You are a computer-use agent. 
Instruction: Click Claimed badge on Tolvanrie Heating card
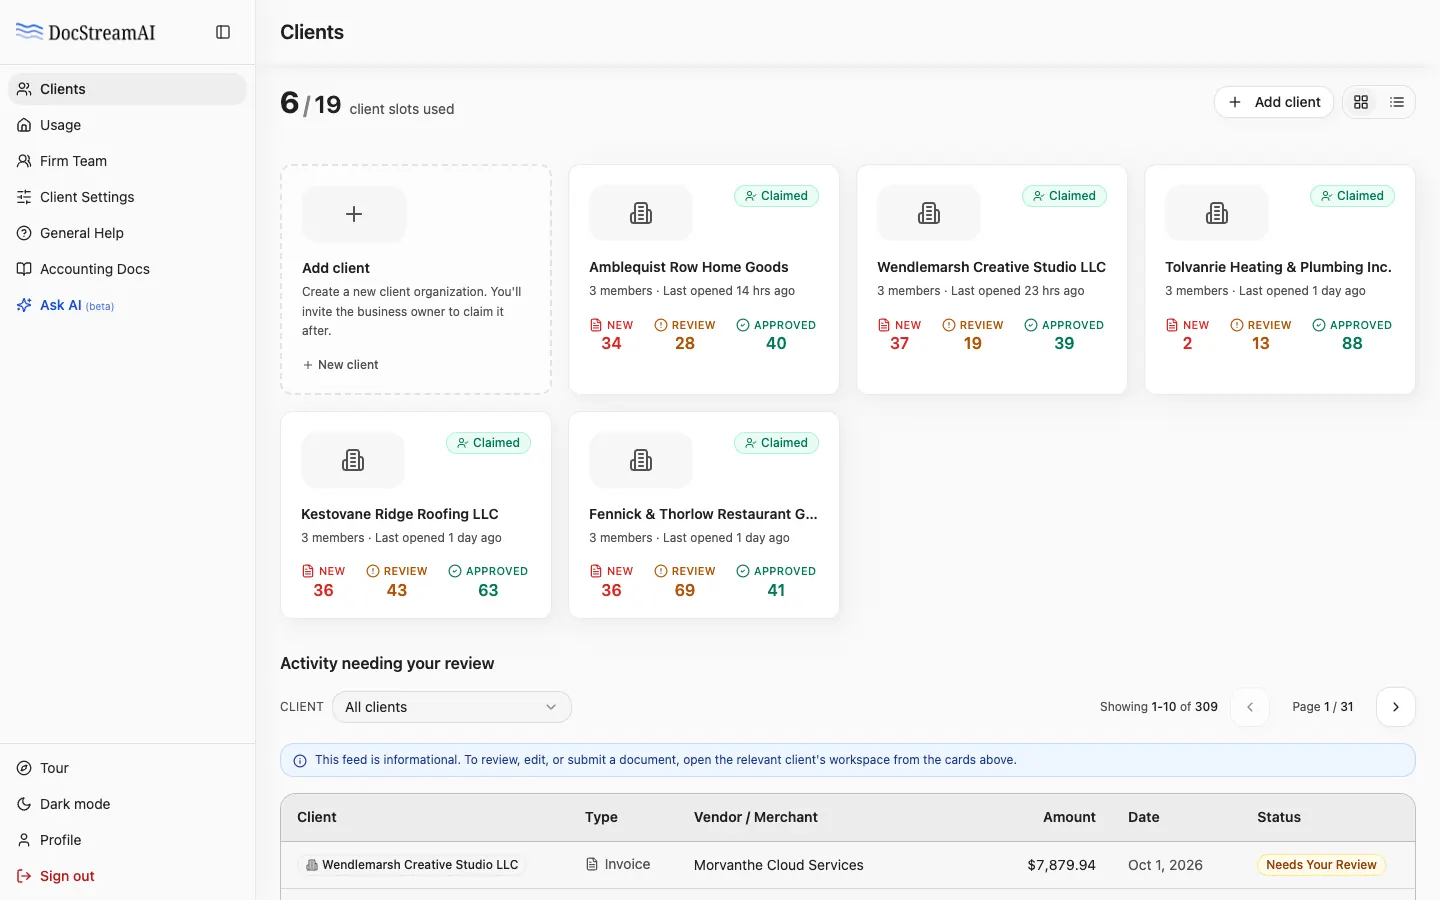1352,196
